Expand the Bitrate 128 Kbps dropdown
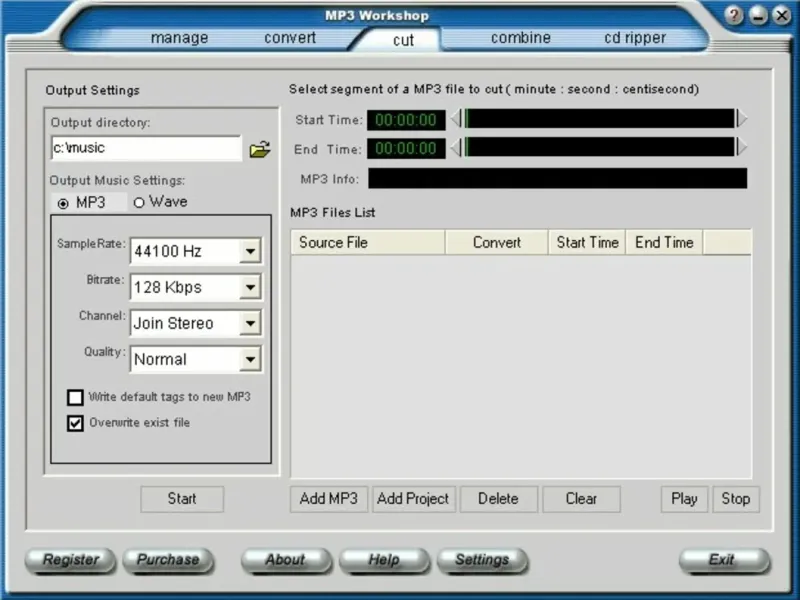Screen dimensions: 800x600 pos(250,287)
